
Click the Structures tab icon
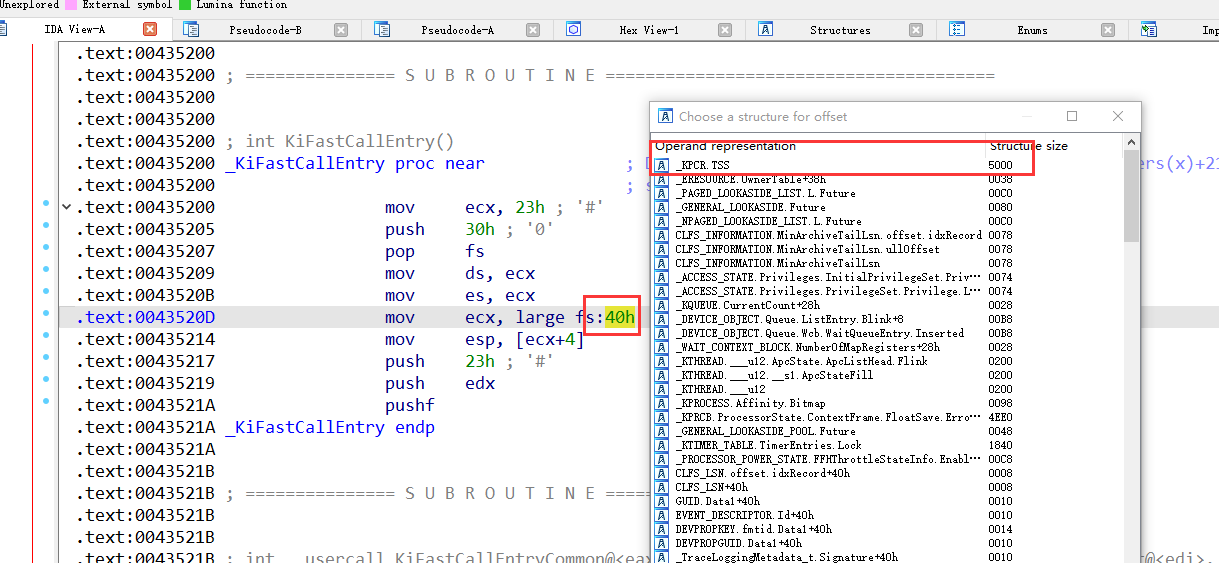point(765,29)
